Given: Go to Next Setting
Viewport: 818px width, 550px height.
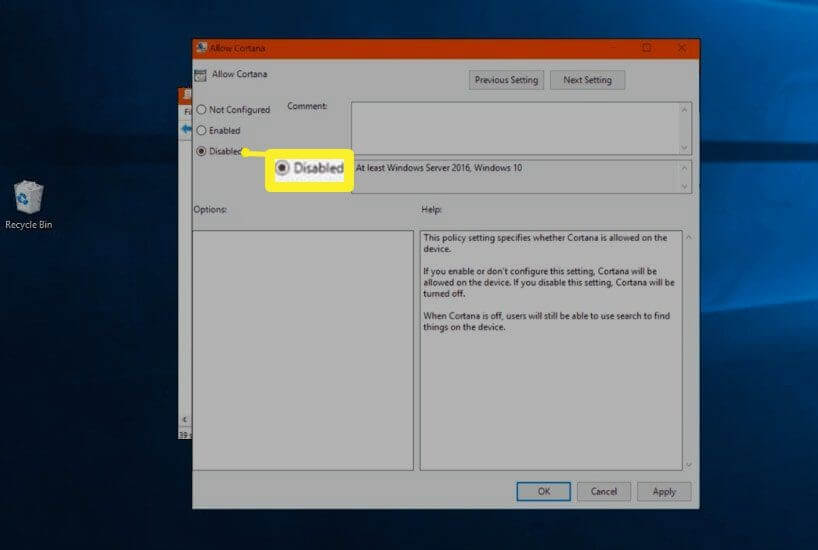Looking at the screenshot, I should click(x=587, y=80).
